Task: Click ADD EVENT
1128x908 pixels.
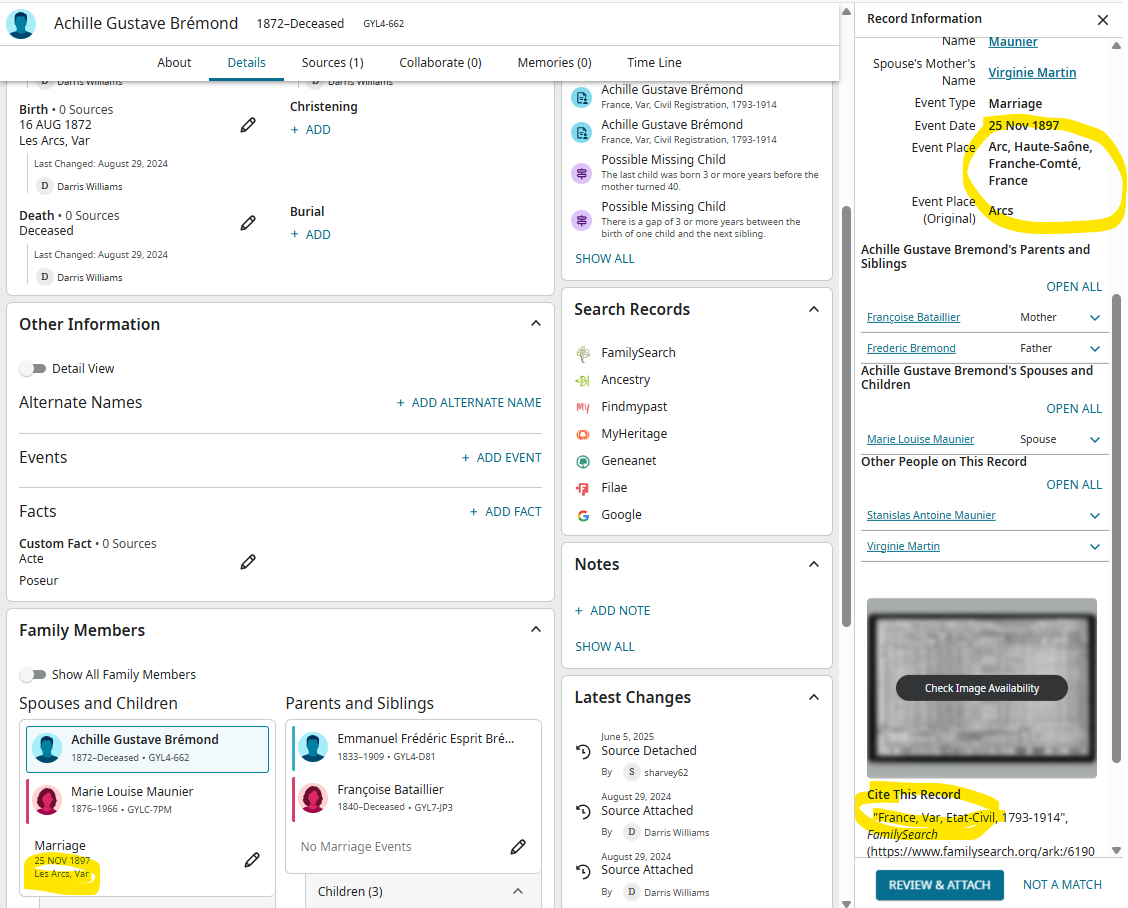Action: tap(501, 458)
